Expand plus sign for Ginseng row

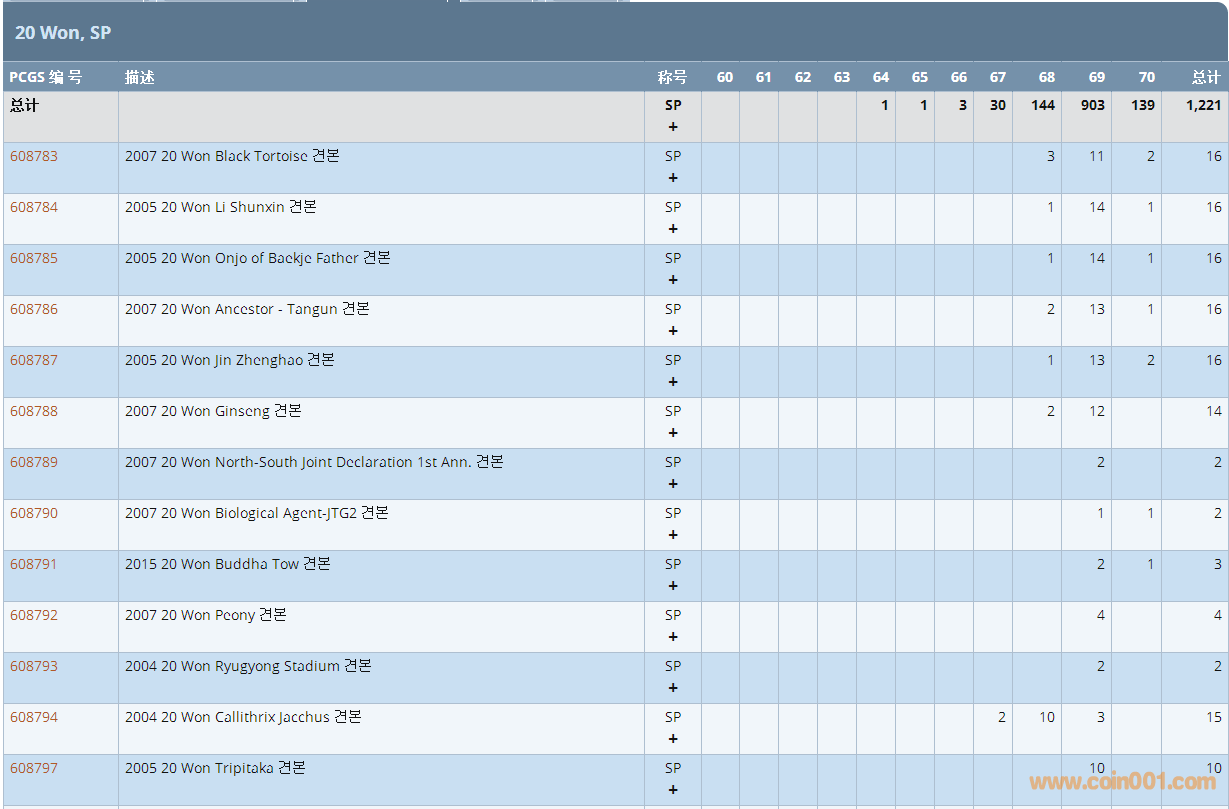click(673, 433)
